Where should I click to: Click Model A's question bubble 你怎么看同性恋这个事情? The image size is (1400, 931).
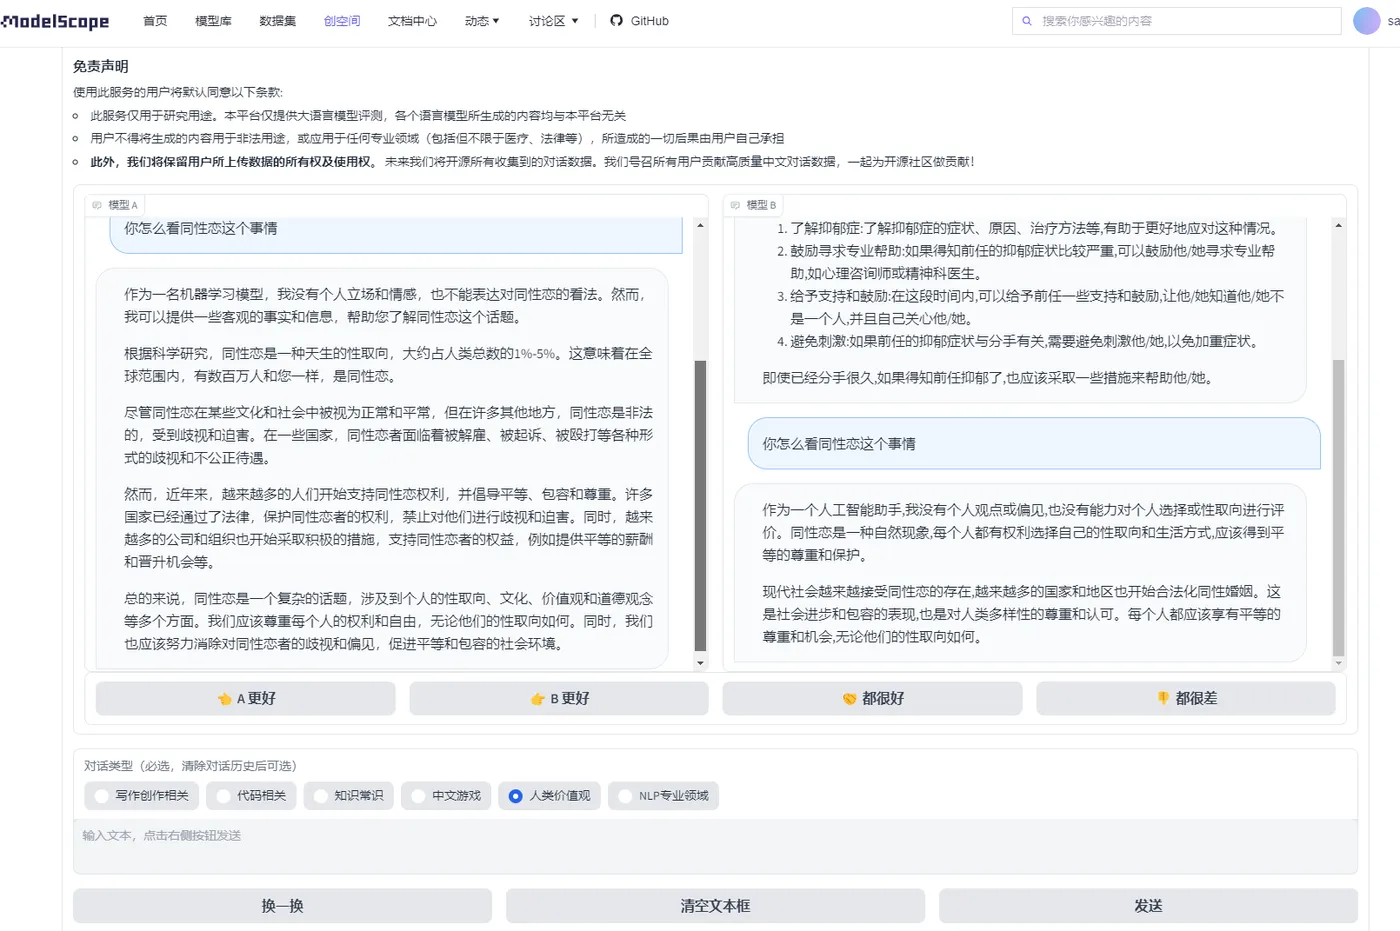396,234
